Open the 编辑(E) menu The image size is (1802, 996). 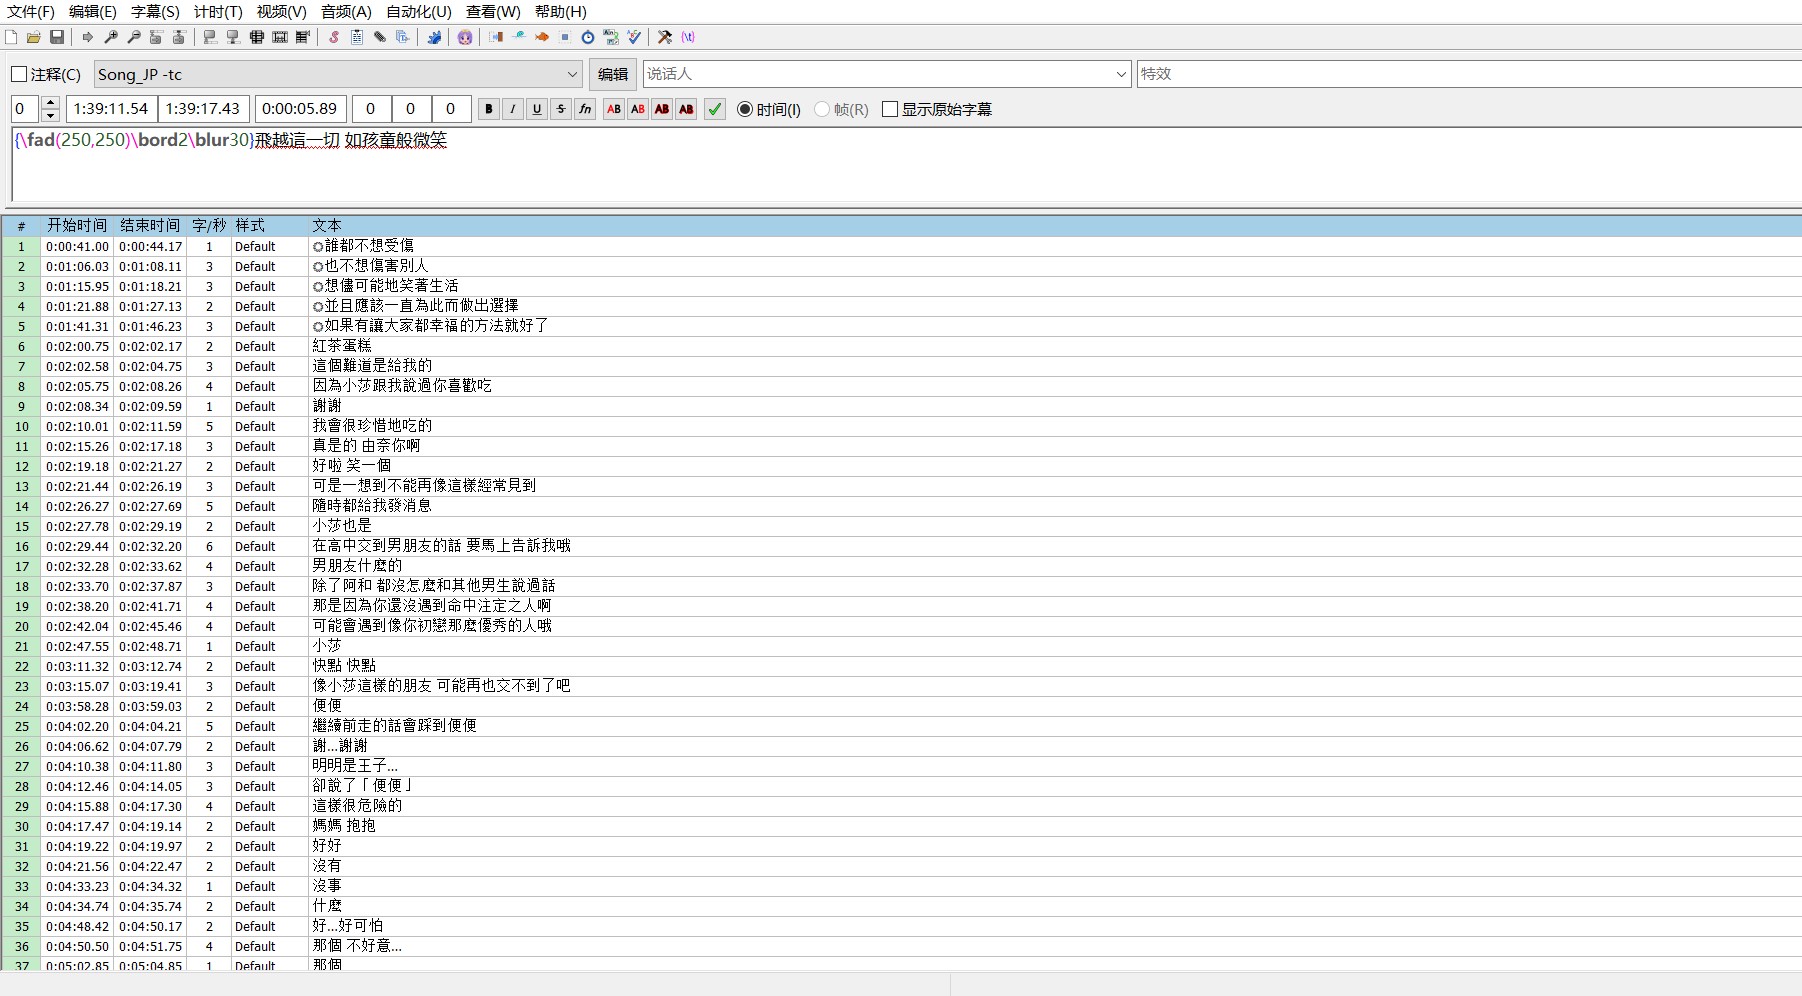coord(93,12)
